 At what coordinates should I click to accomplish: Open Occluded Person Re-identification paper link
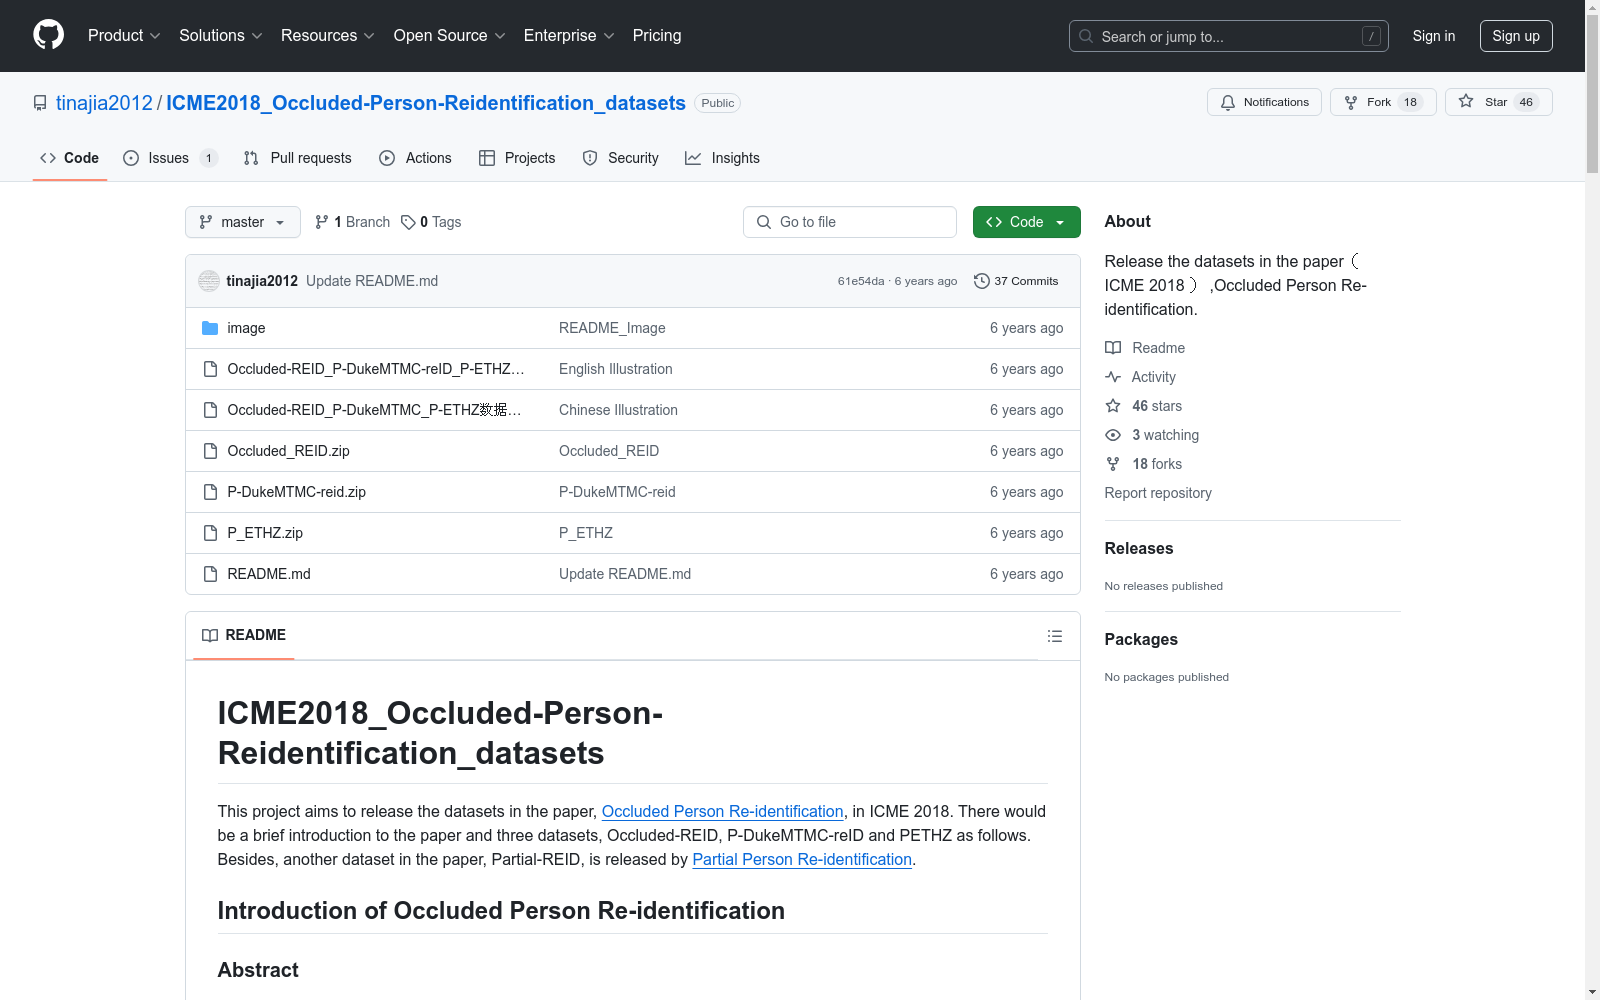pyautogui.click(x=723, y=811)
